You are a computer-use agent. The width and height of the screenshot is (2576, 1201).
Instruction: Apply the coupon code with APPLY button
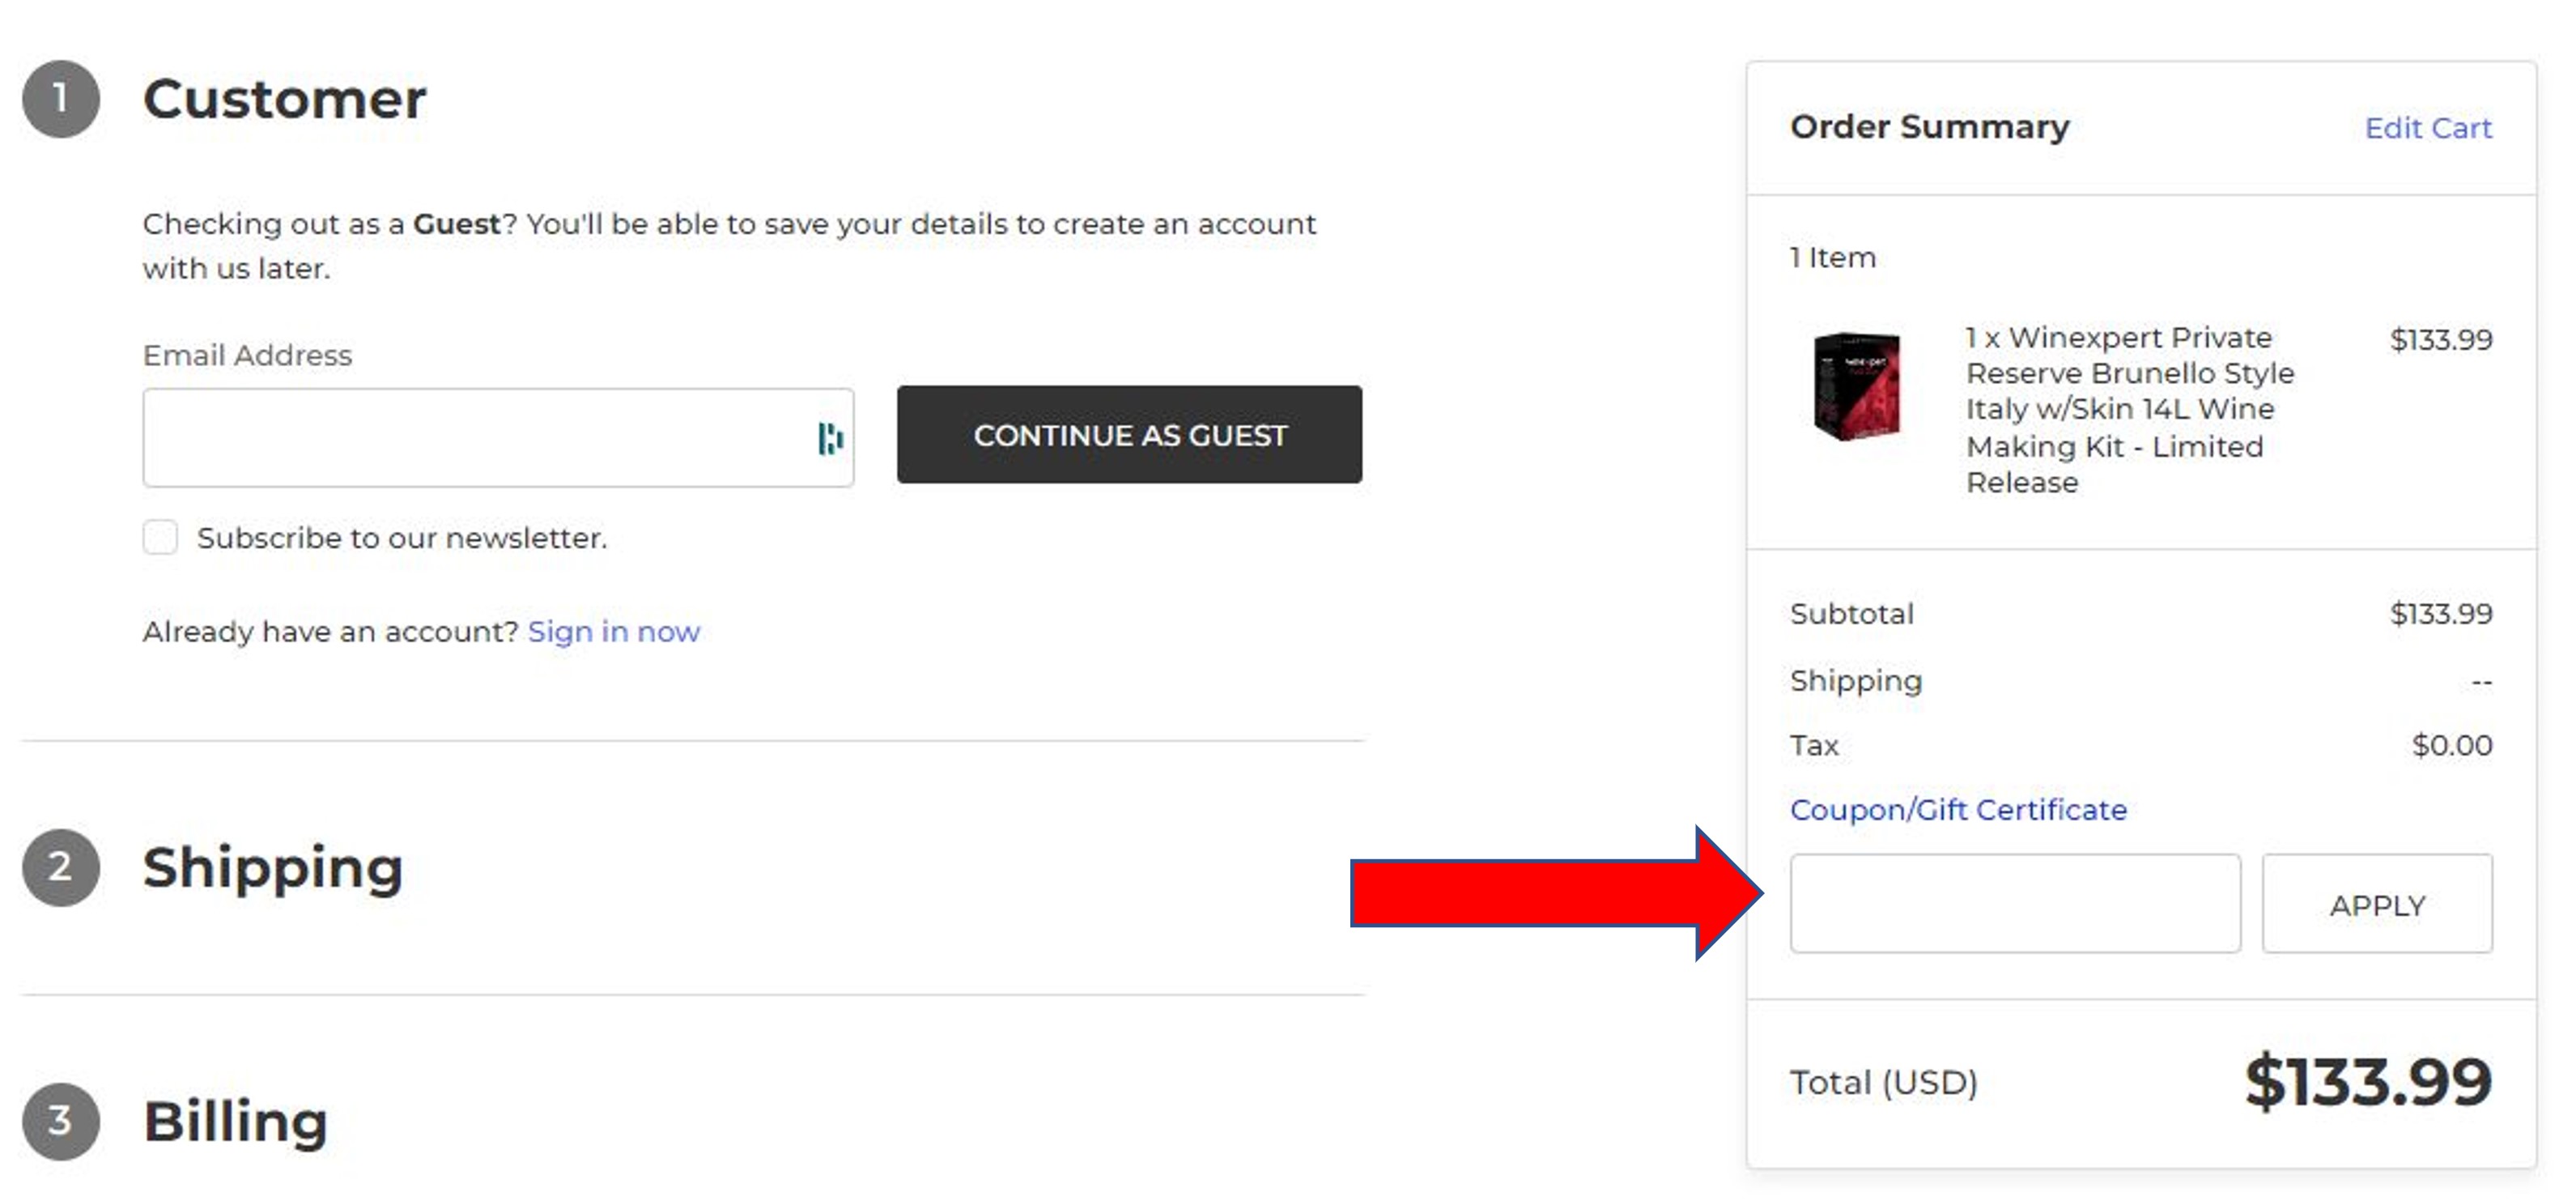2377,904
